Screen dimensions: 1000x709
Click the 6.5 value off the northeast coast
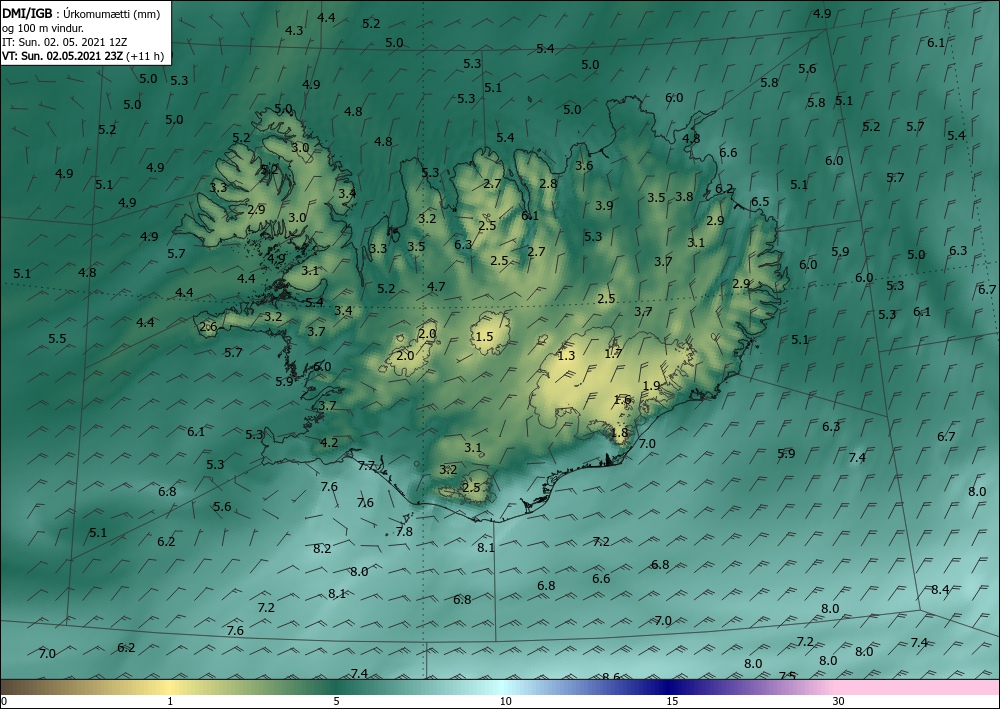(x=760, y=202)
